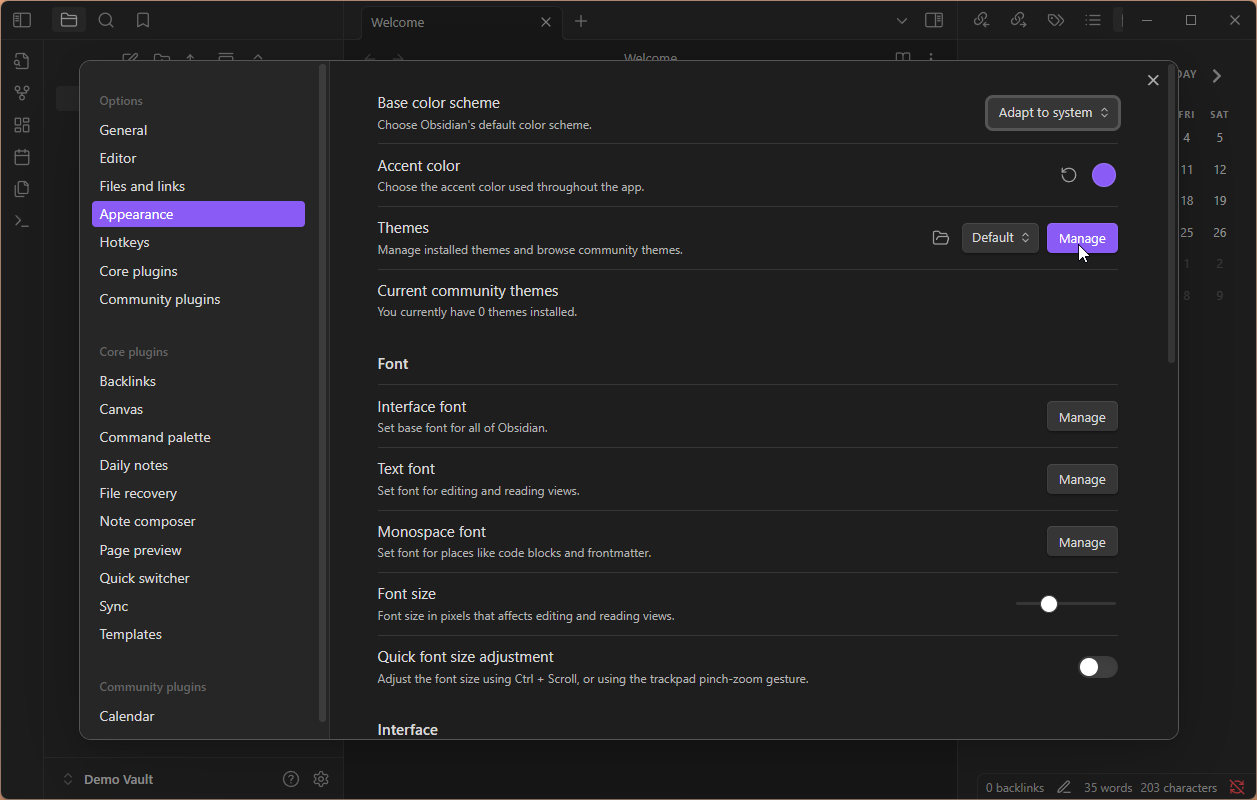Expand the tab list chevron in the tab bar
This screenshot has width=1257, height=800.
click(902, 21)
